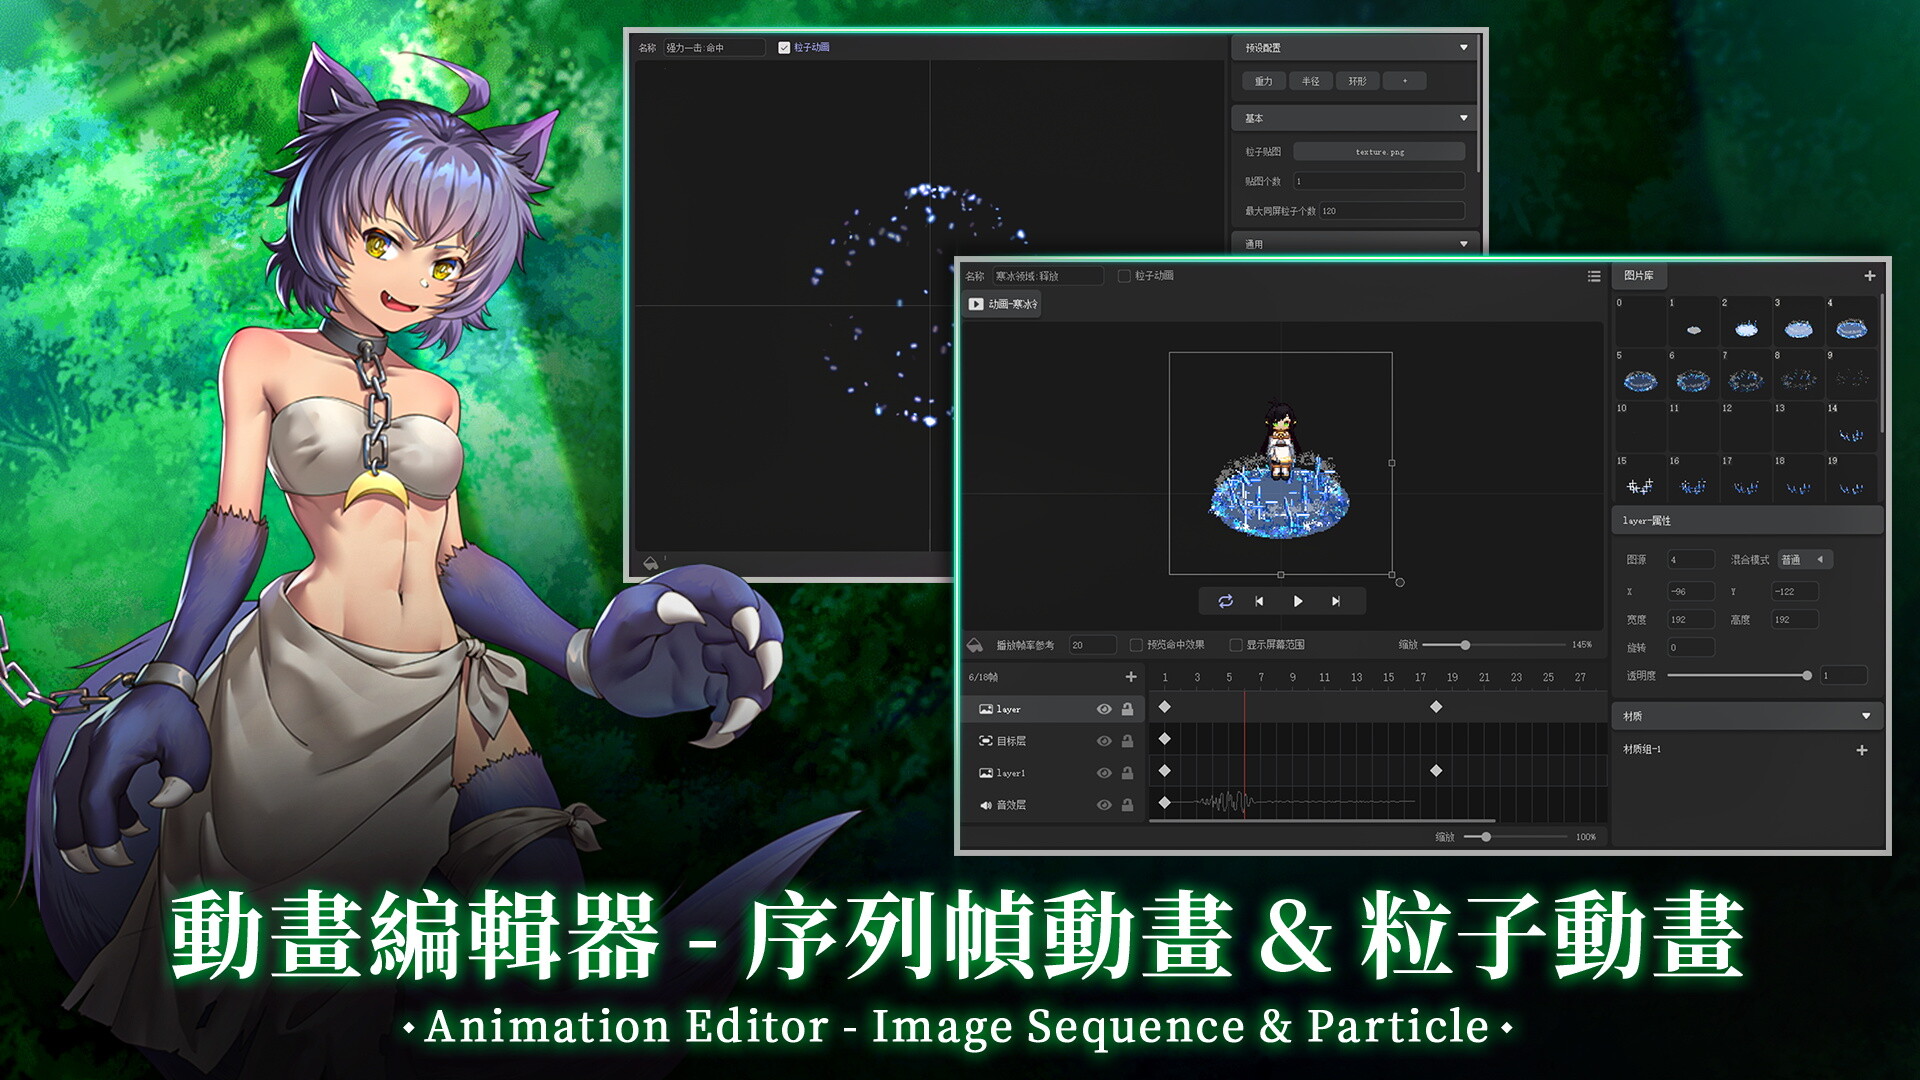
Task: Collapse the 材质 section
Action: [x=1865, y=716]
